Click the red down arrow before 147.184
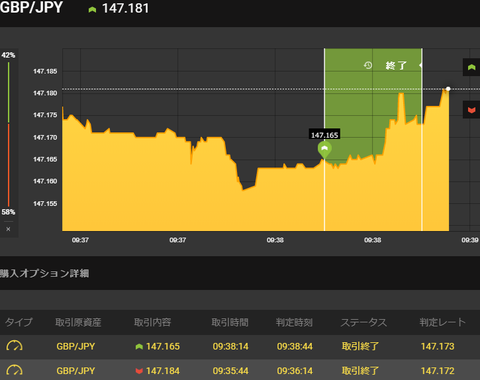Image resolution: width=480 pixels, height=380 pixels. pos(139,371)
